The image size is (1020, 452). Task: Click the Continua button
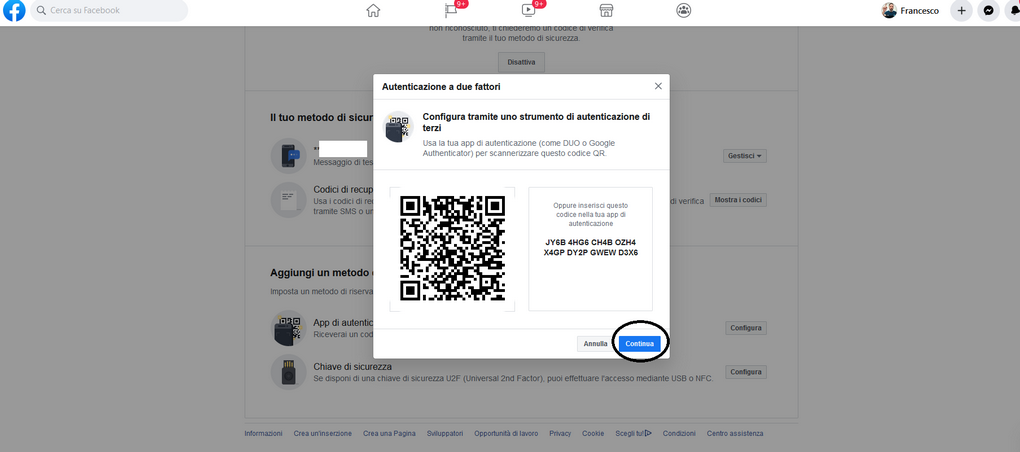click(x=639, y=343)
